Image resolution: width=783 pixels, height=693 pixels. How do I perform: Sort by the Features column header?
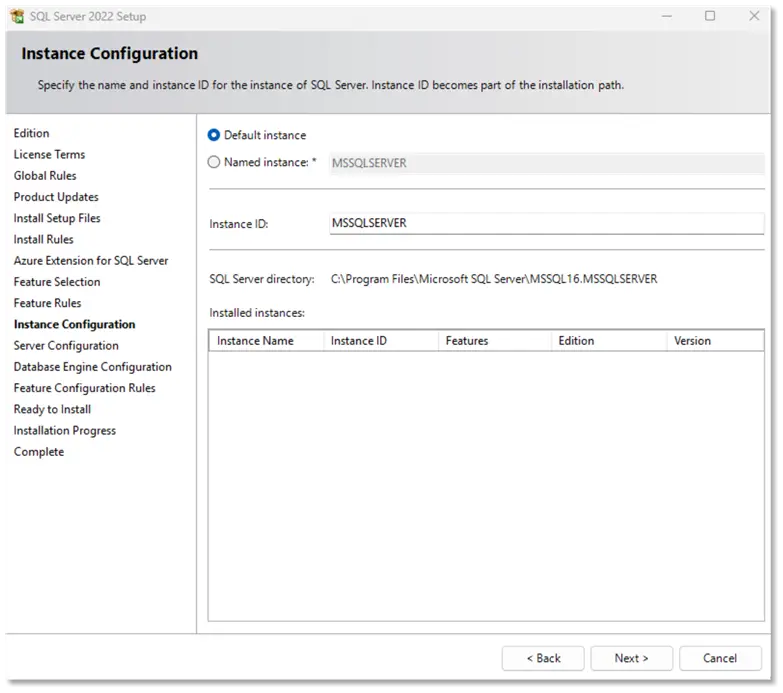(495, 341)
